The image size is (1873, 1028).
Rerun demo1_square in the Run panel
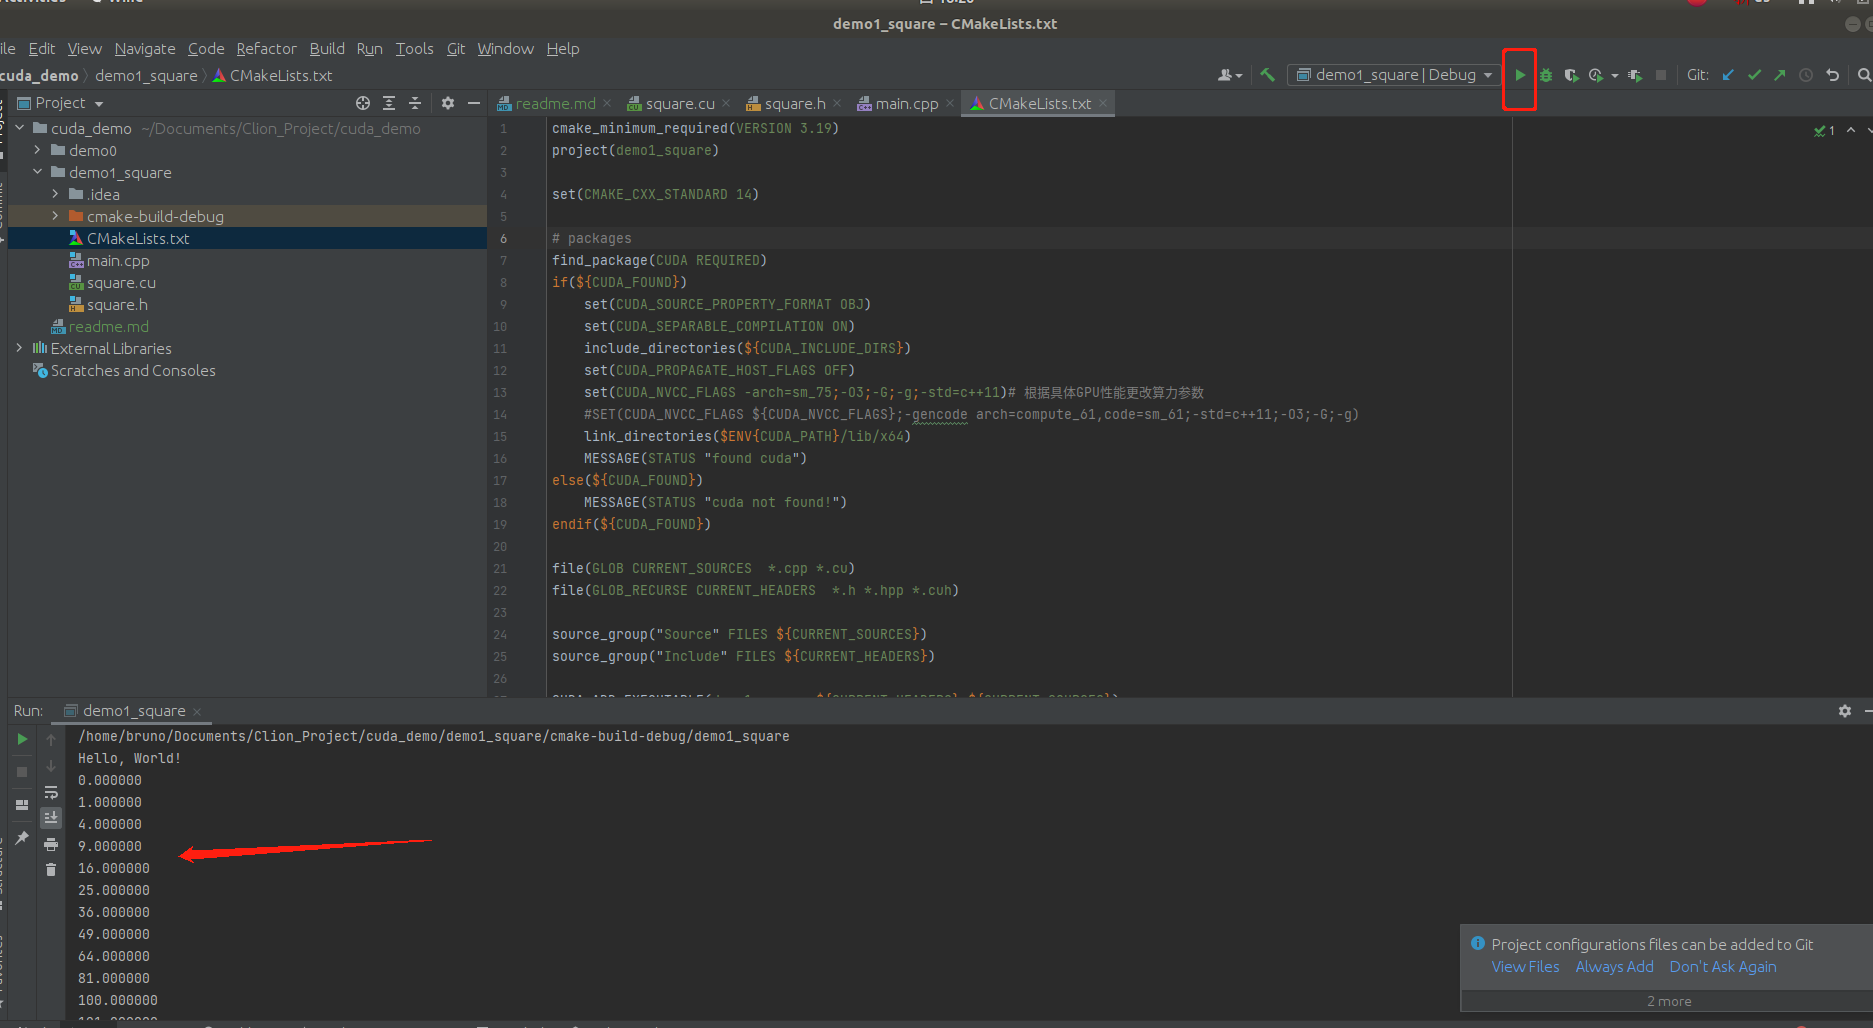click(22, 739)
